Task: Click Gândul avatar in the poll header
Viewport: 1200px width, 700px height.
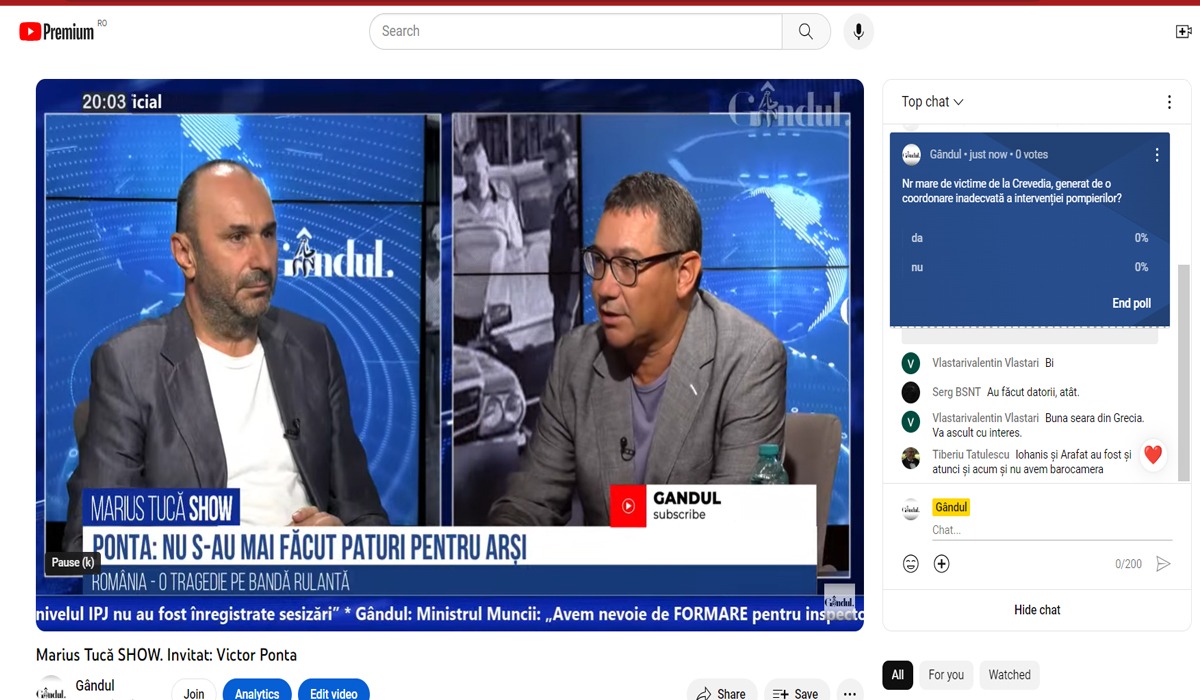Action: click(911, 154)
